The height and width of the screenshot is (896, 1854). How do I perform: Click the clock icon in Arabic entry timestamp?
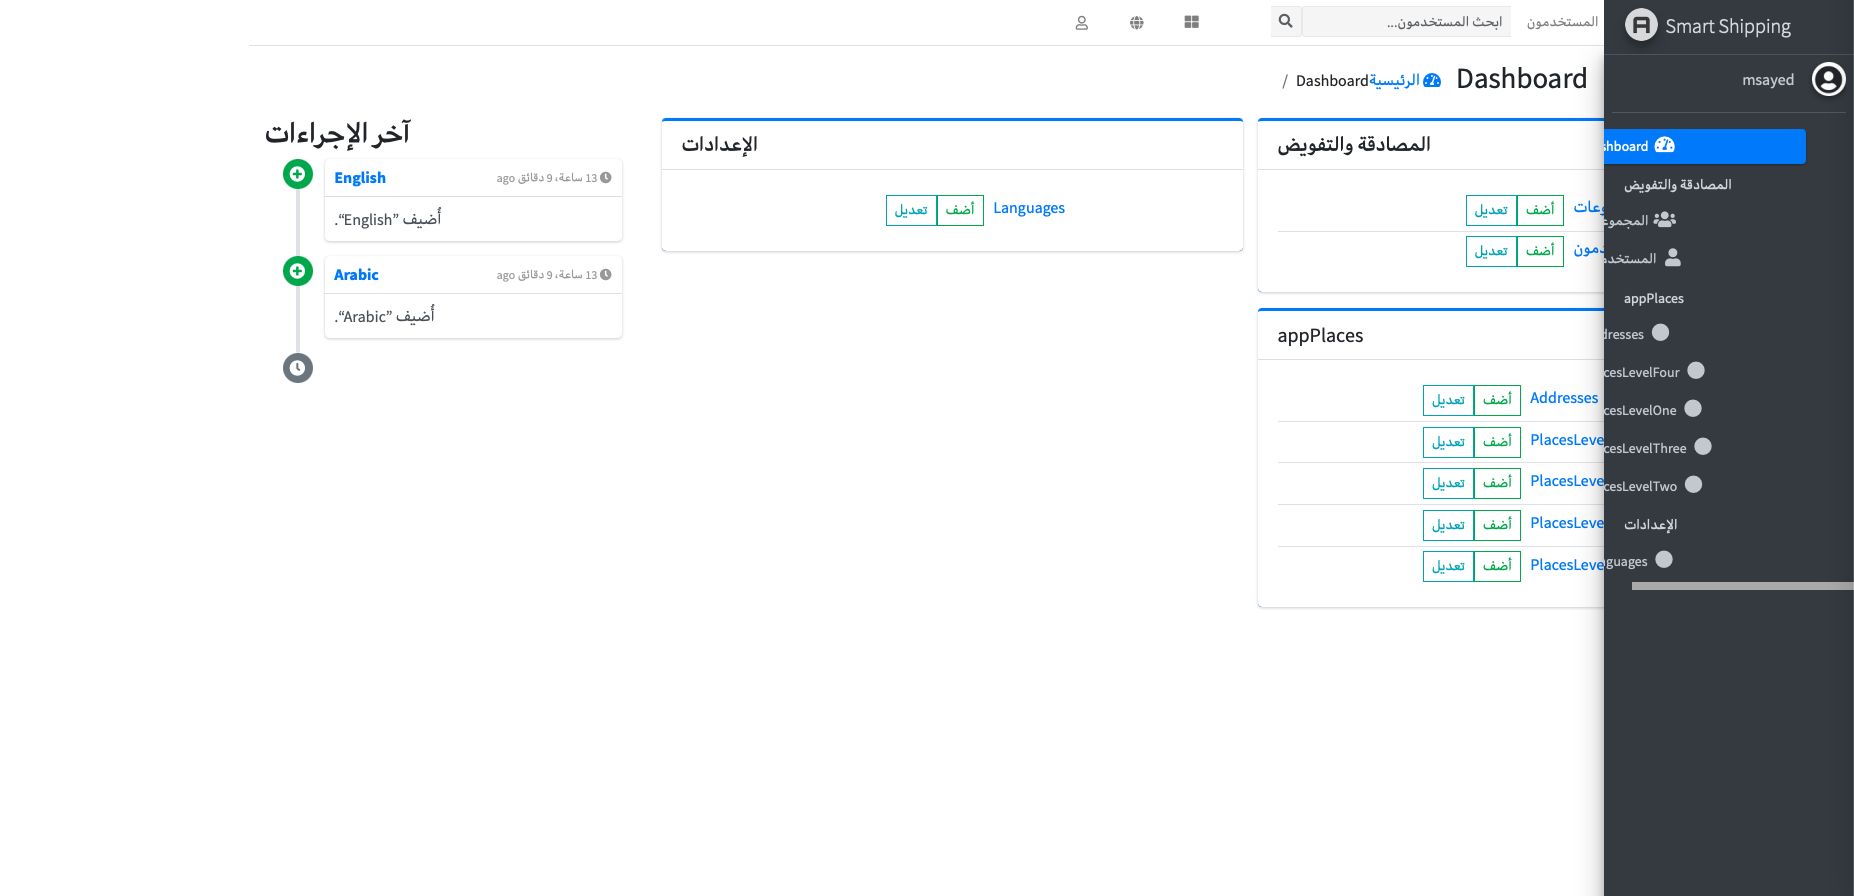606,275
